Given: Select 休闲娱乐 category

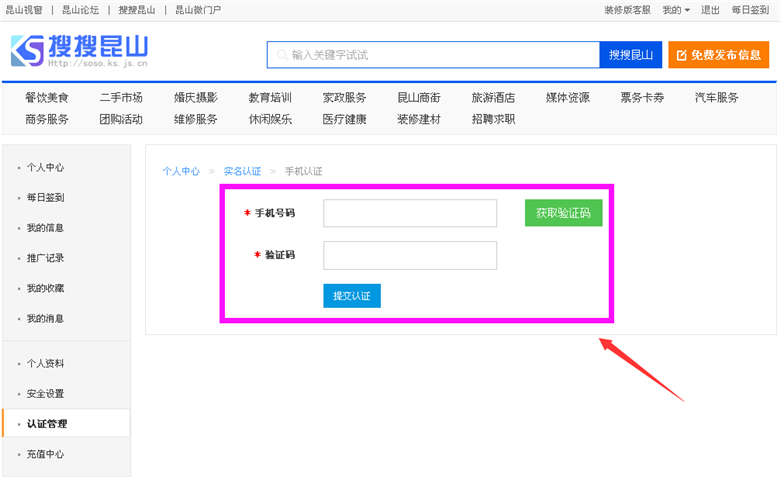Looking at the screenshot, I should coord(270,119).
